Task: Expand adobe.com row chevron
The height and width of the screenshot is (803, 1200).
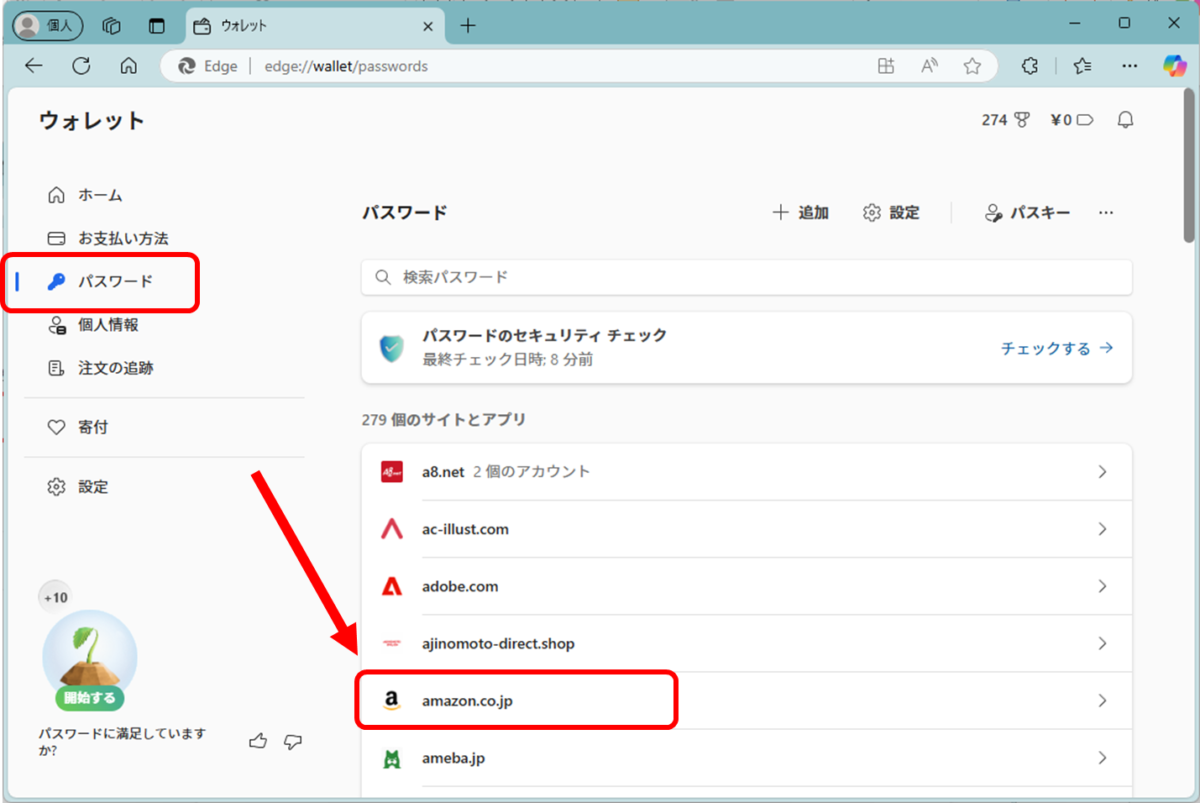Action: [x=1102, y=586]
